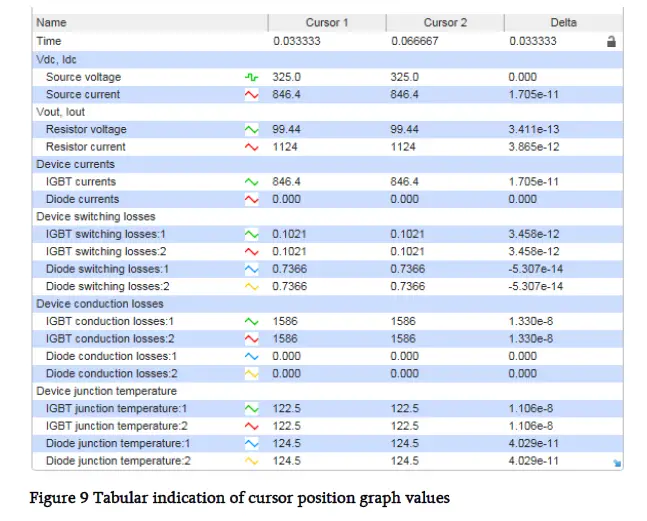Click Source current red waveform icon
647x521 pixels.
[252, 95]
